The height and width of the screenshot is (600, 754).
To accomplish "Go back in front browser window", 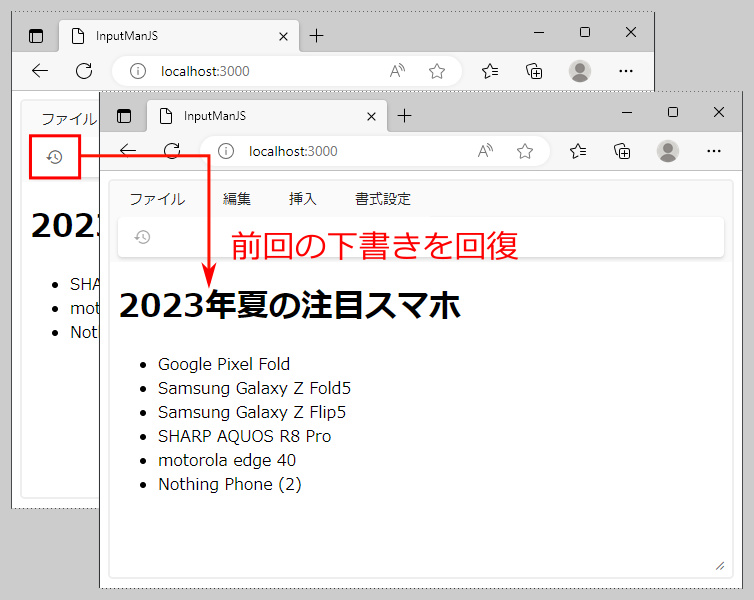I will tap(128, 151).
